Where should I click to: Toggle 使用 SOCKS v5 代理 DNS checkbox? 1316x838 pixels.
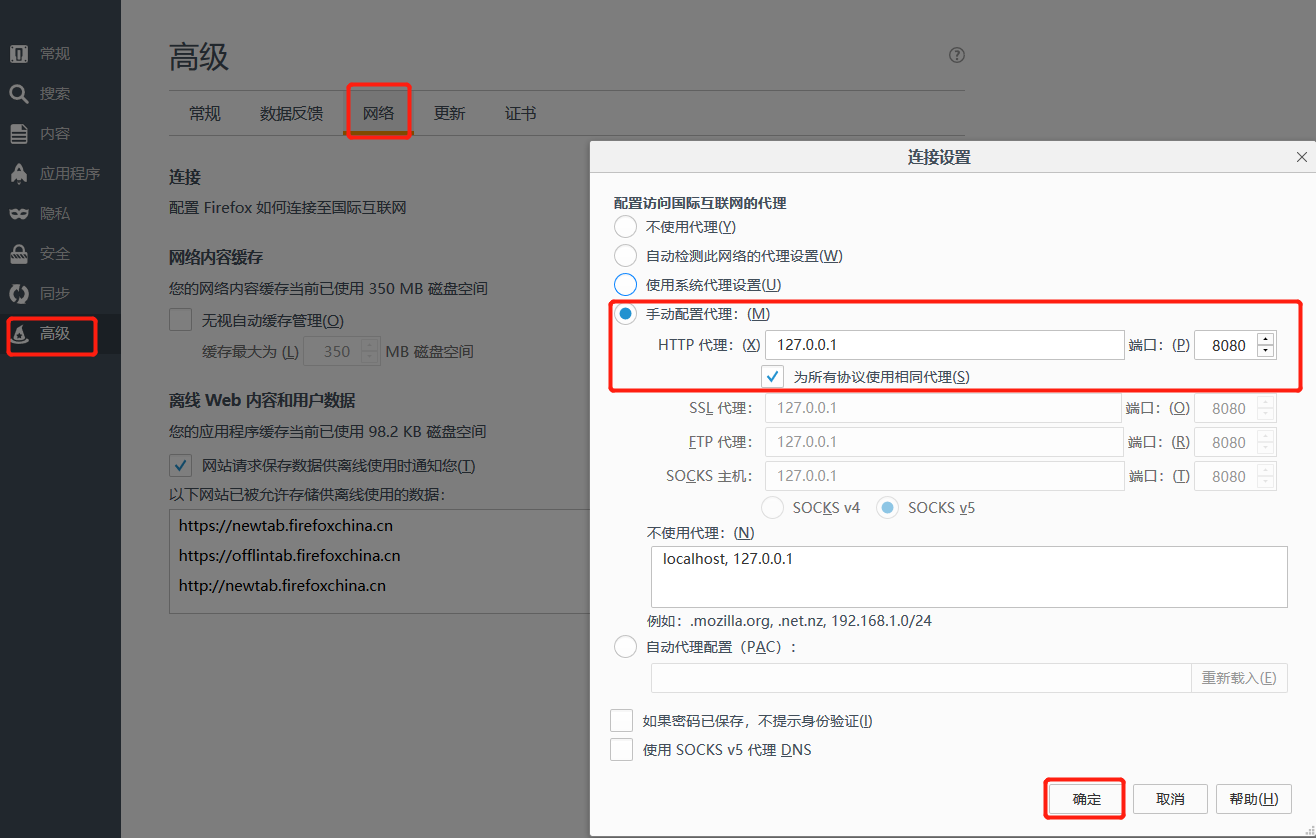[x=622, y=750]
